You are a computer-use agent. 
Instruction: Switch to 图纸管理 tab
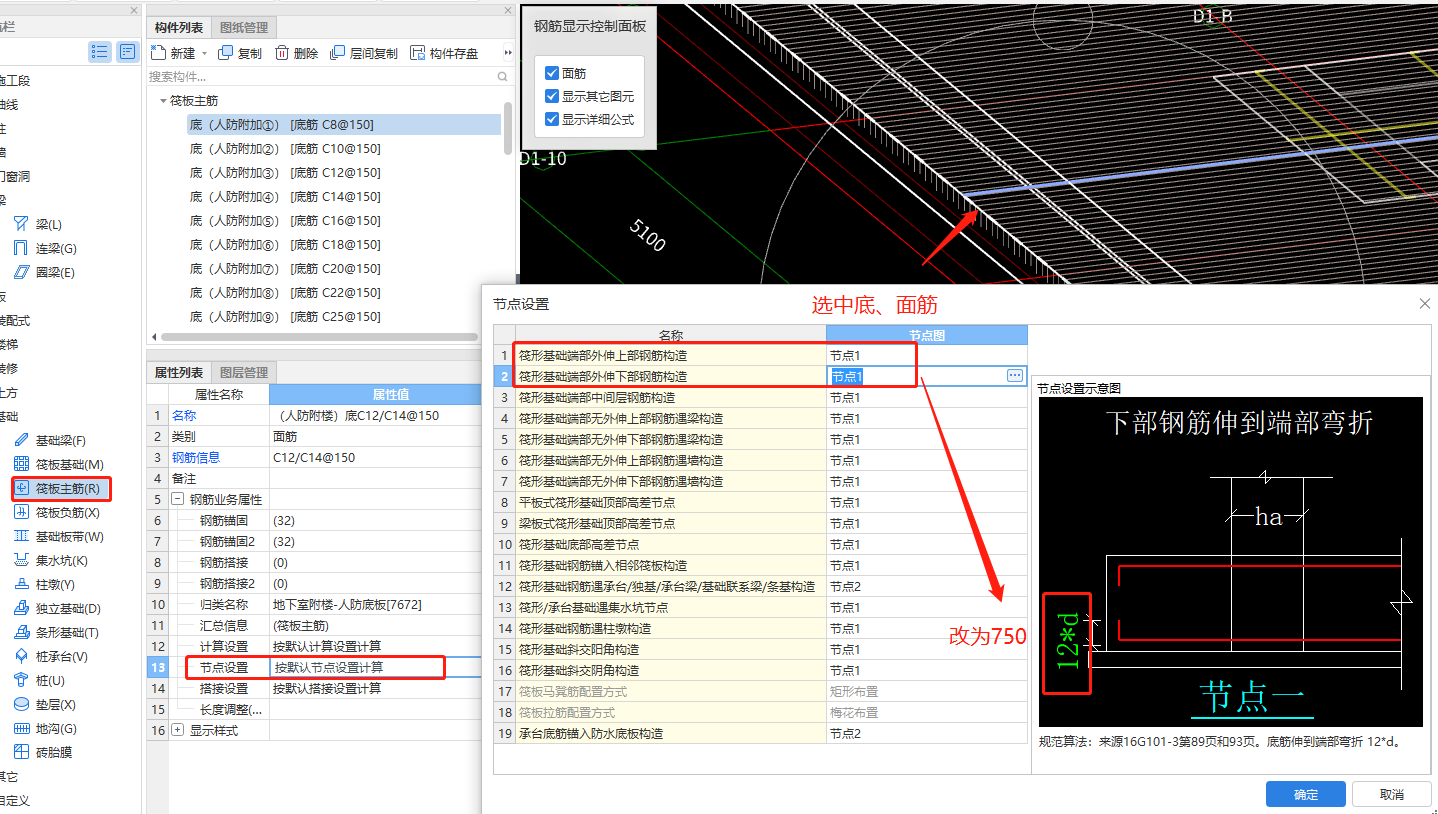point(243,27)
